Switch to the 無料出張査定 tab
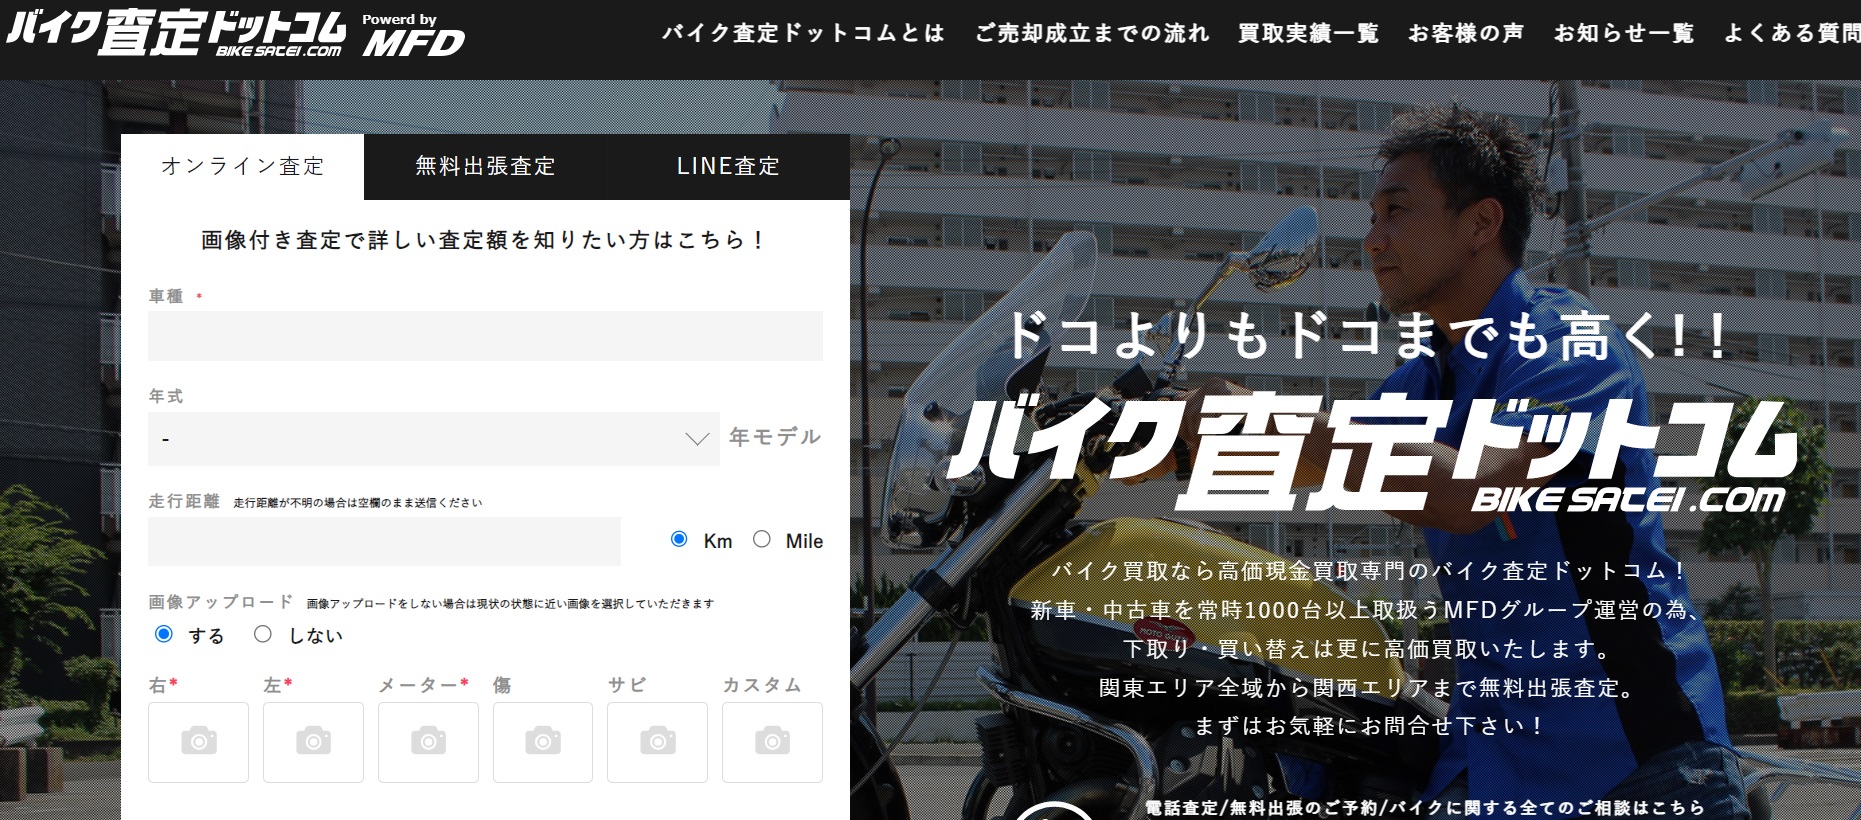Viewport: 1861px width, 820px height. (485, 167)
